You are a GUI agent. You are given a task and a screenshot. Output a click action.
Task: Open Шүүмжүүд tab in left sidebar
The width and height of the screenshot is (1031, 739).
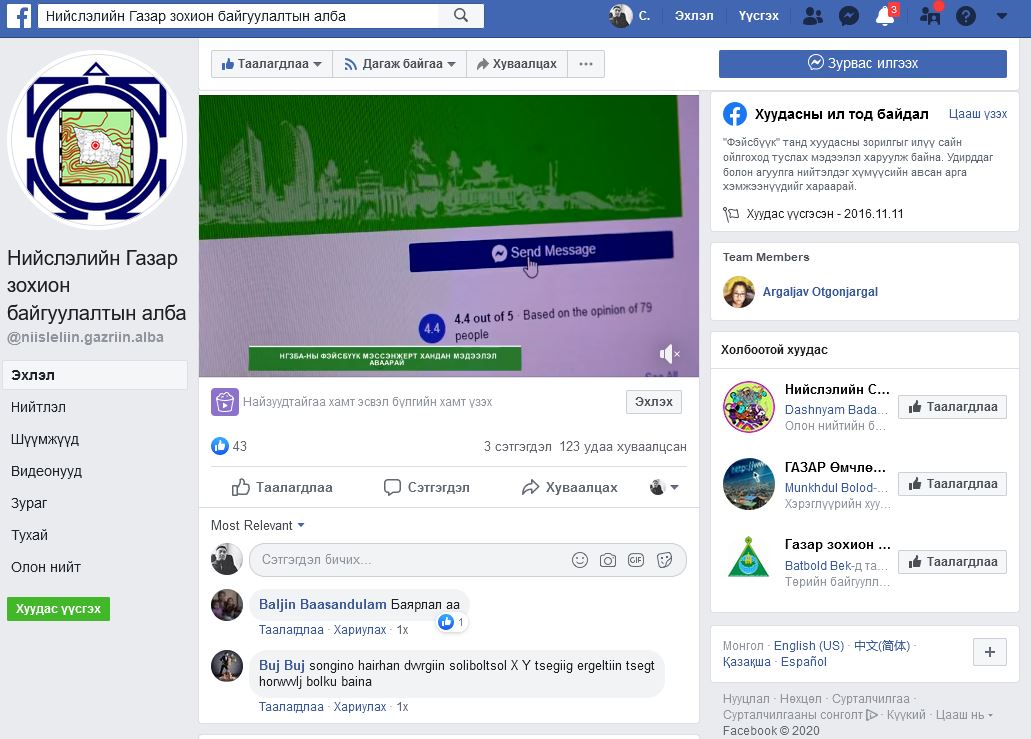tap(45, 439)
